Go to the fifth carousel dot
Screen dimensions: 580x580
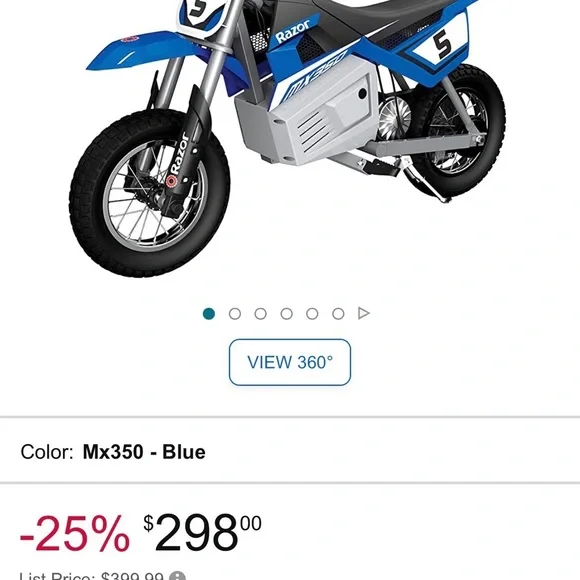[312, 314]
